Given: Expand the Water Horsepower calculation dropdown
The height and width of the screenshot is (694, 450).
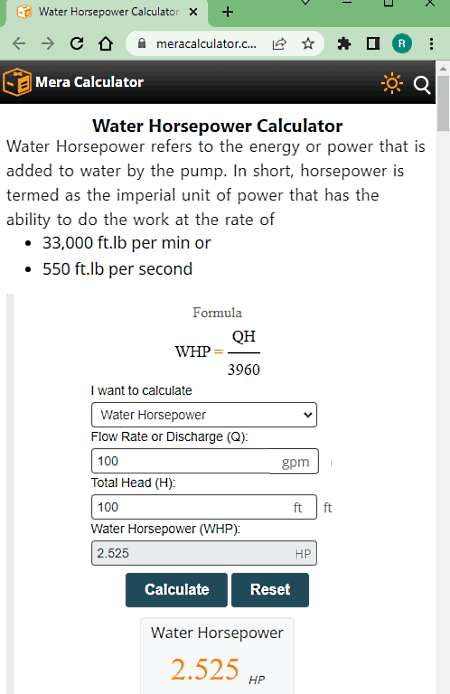Looking at the screenshot, I should coord(204,415).
